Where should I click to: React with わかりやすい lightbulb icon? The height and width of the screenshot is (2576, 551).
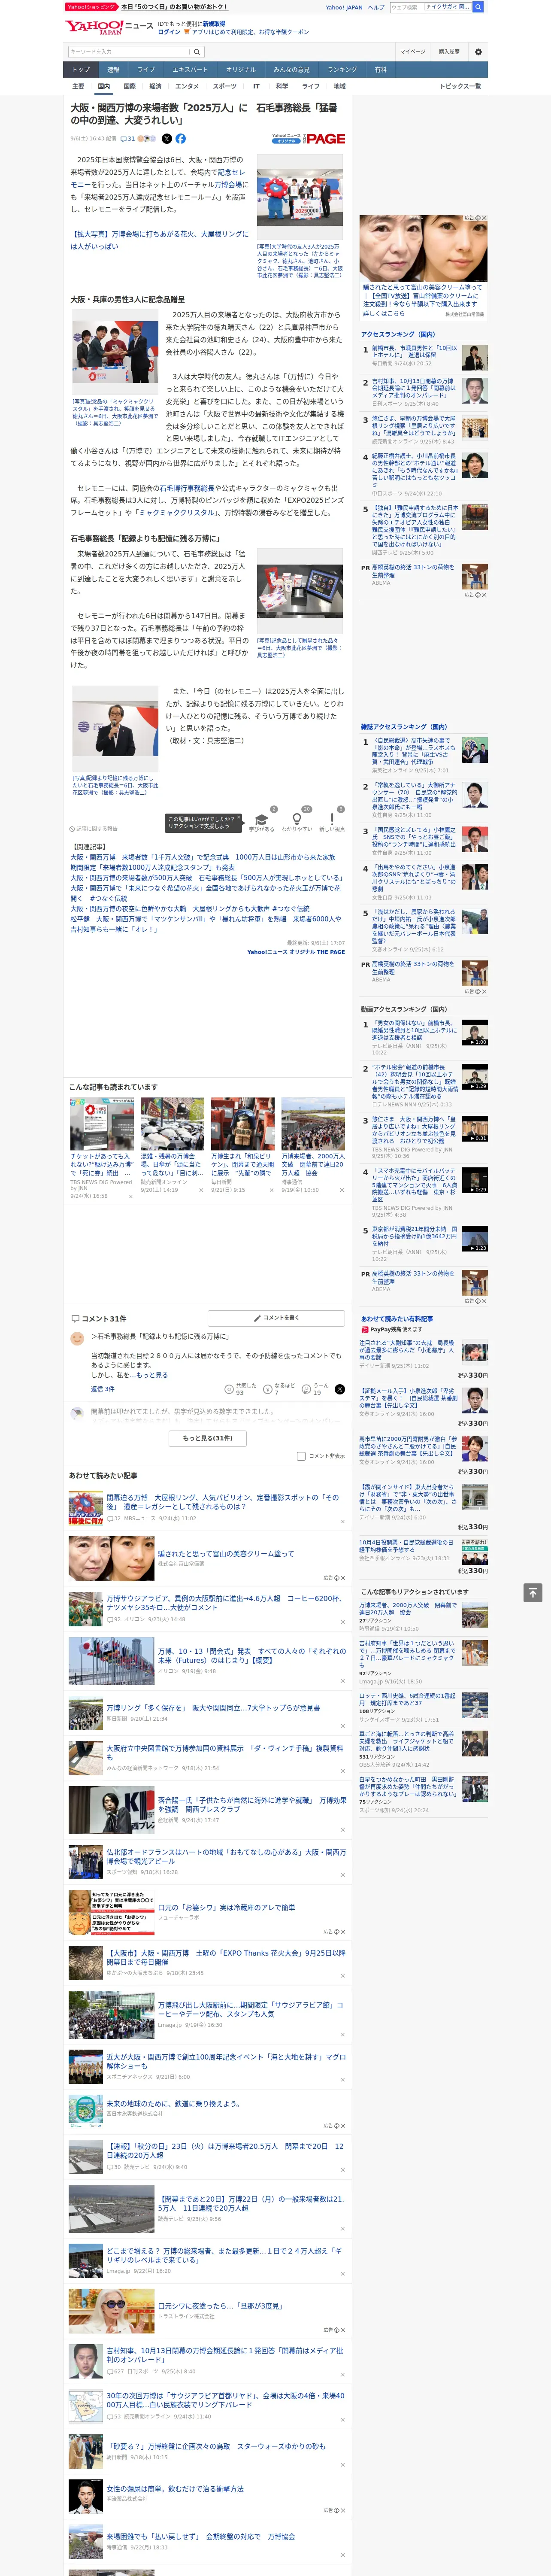coord(296,820)
